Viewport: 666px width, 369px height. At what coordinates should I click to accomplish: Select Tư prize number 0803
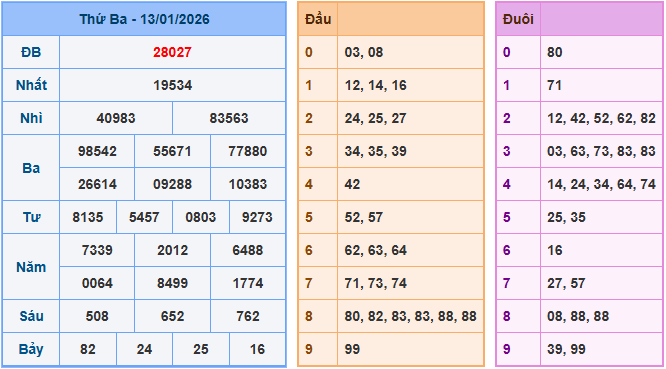click(200, 217)
